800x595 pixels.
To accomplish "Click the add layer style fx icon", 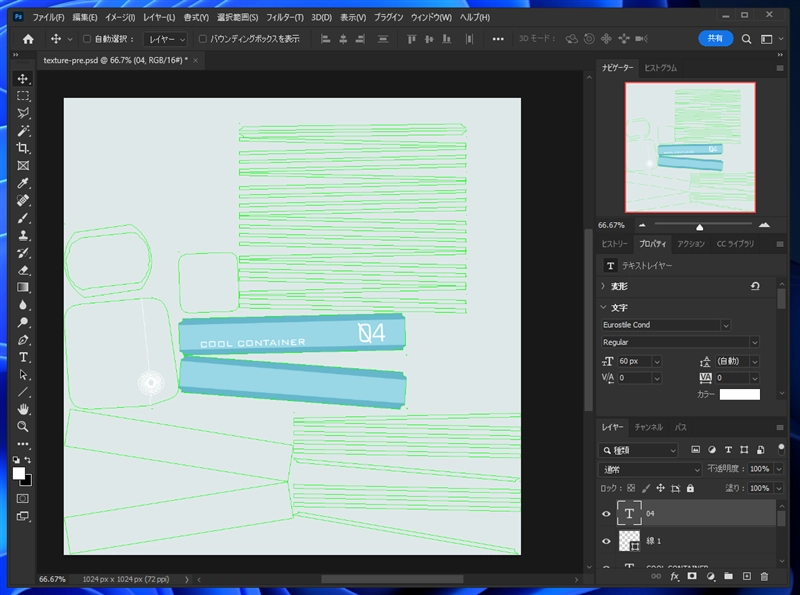I will pyautogui.click(x=674, y=576).
